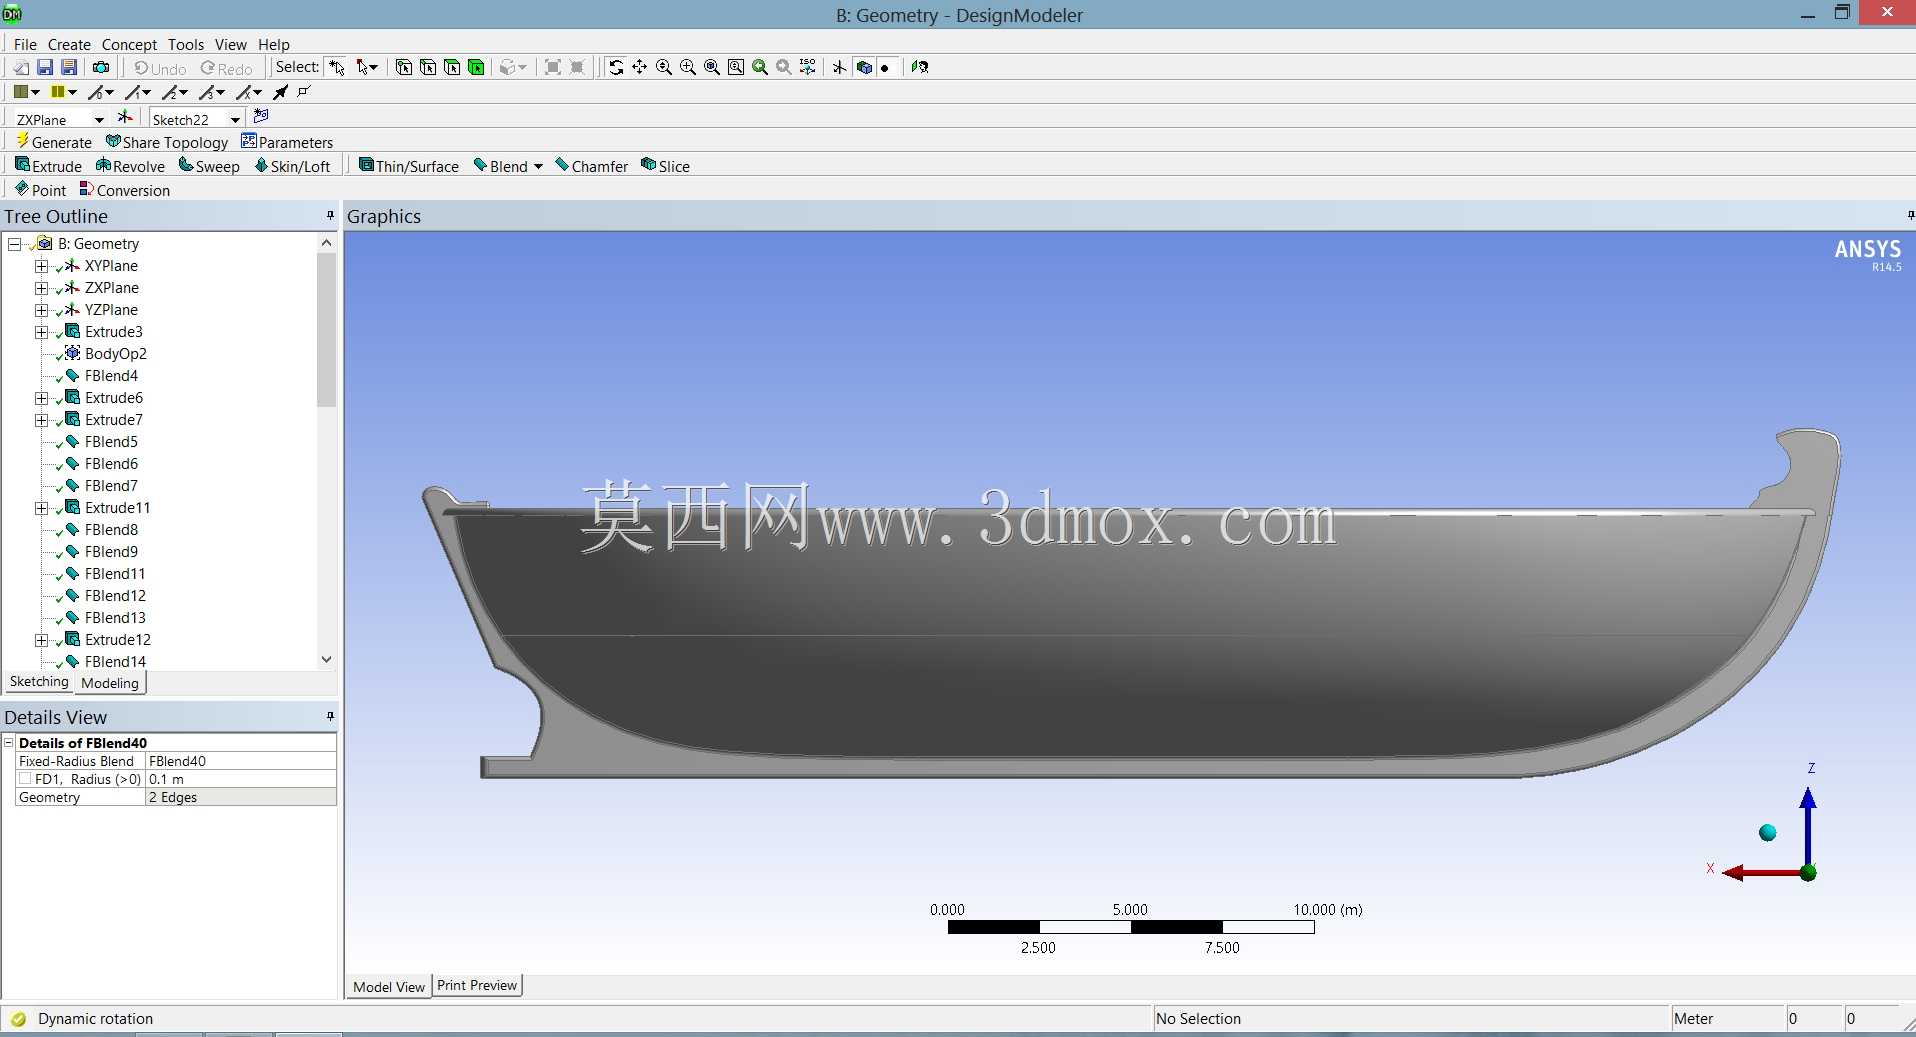Click the Sweep tool
1916x1037 pixels.
(209, 166)
